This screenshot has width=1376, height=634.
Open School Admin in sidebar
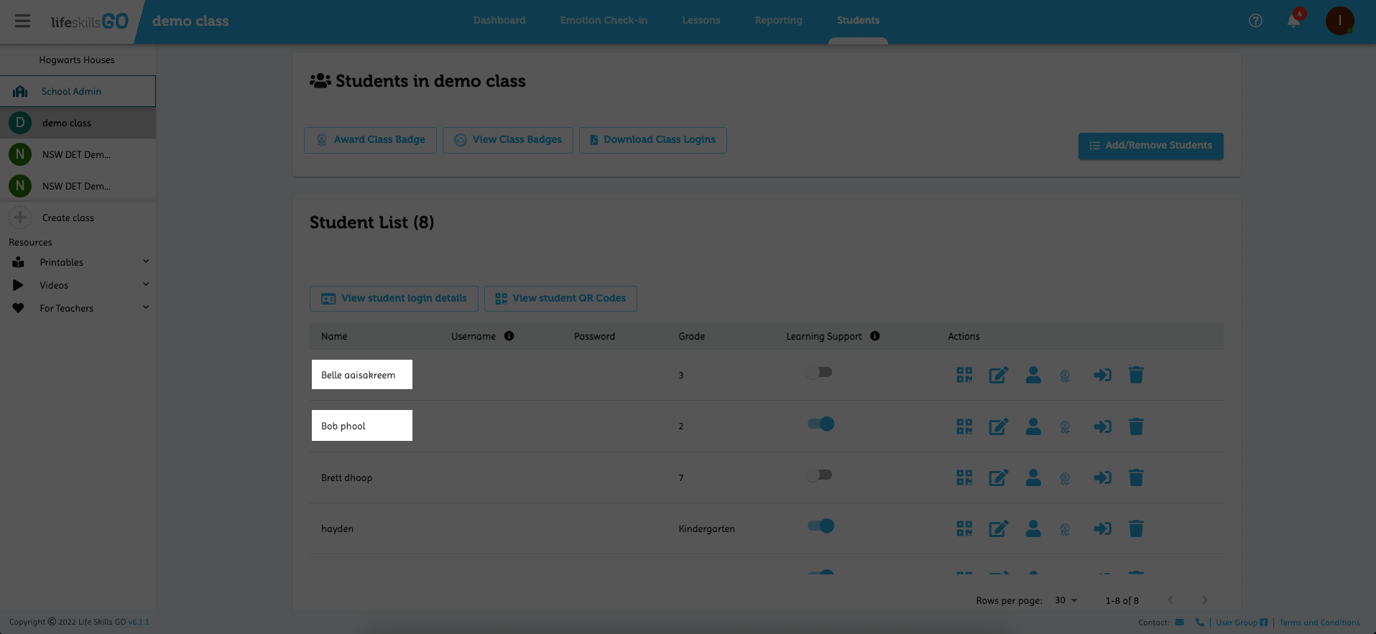[78, 91]
